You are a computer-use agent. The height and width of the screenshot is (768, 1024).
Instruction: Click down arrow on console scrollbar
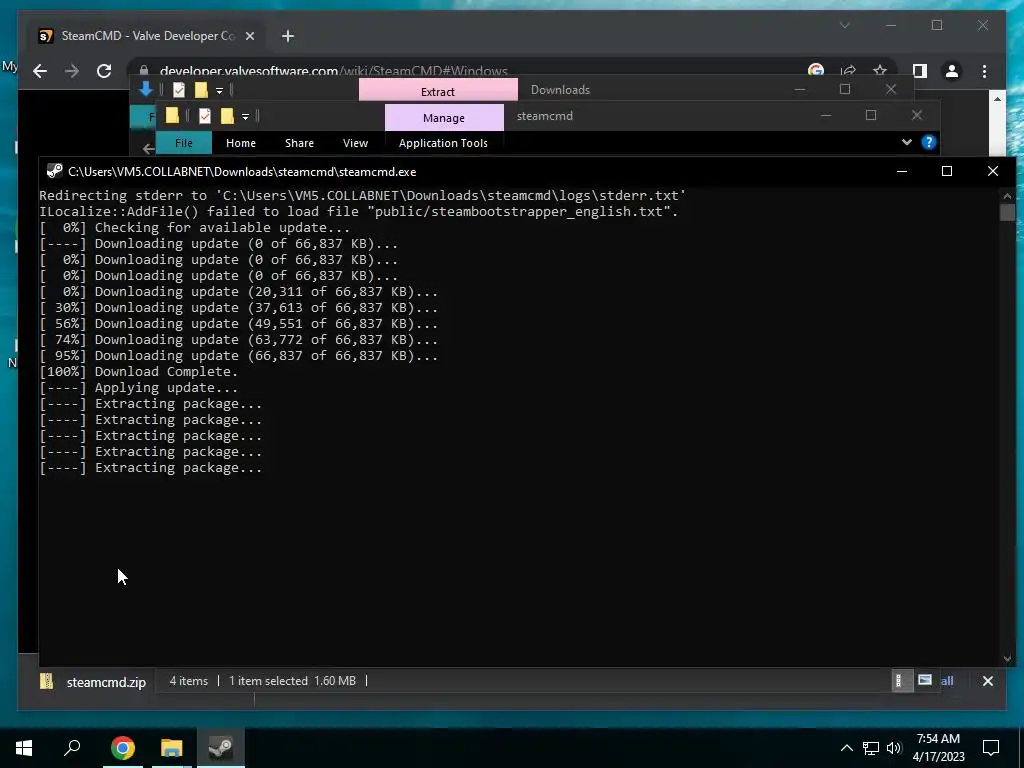1007,658
